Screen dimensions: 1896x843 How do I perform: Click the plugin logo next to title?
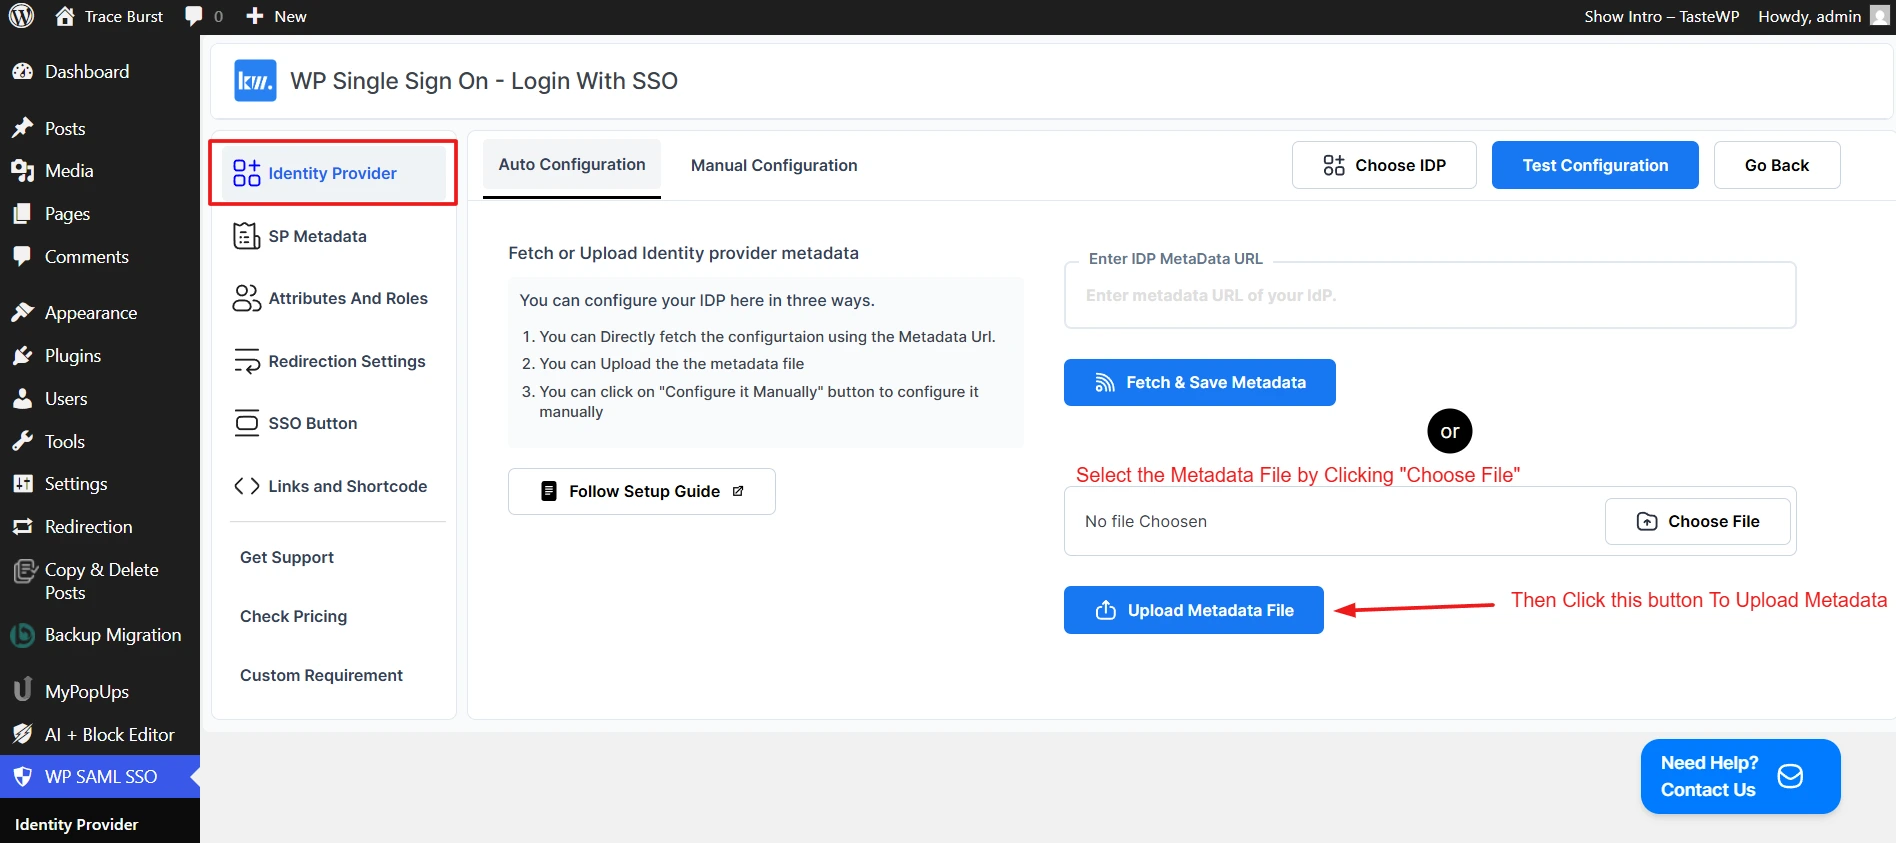[x=255, y=81]
